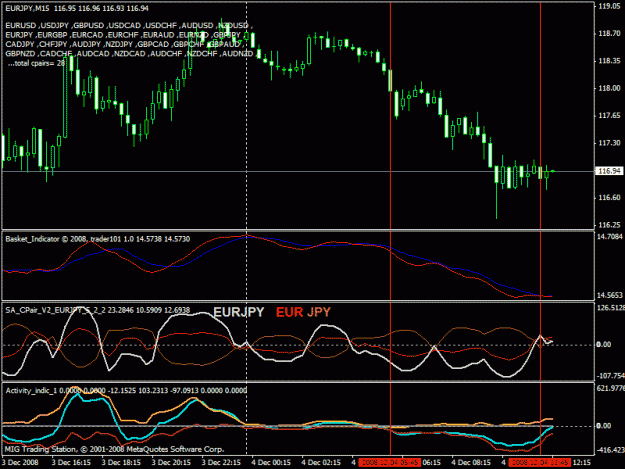Select the Activity_indic_1 indicator label
Screen dimensions: 625x469
click(126, 391)
